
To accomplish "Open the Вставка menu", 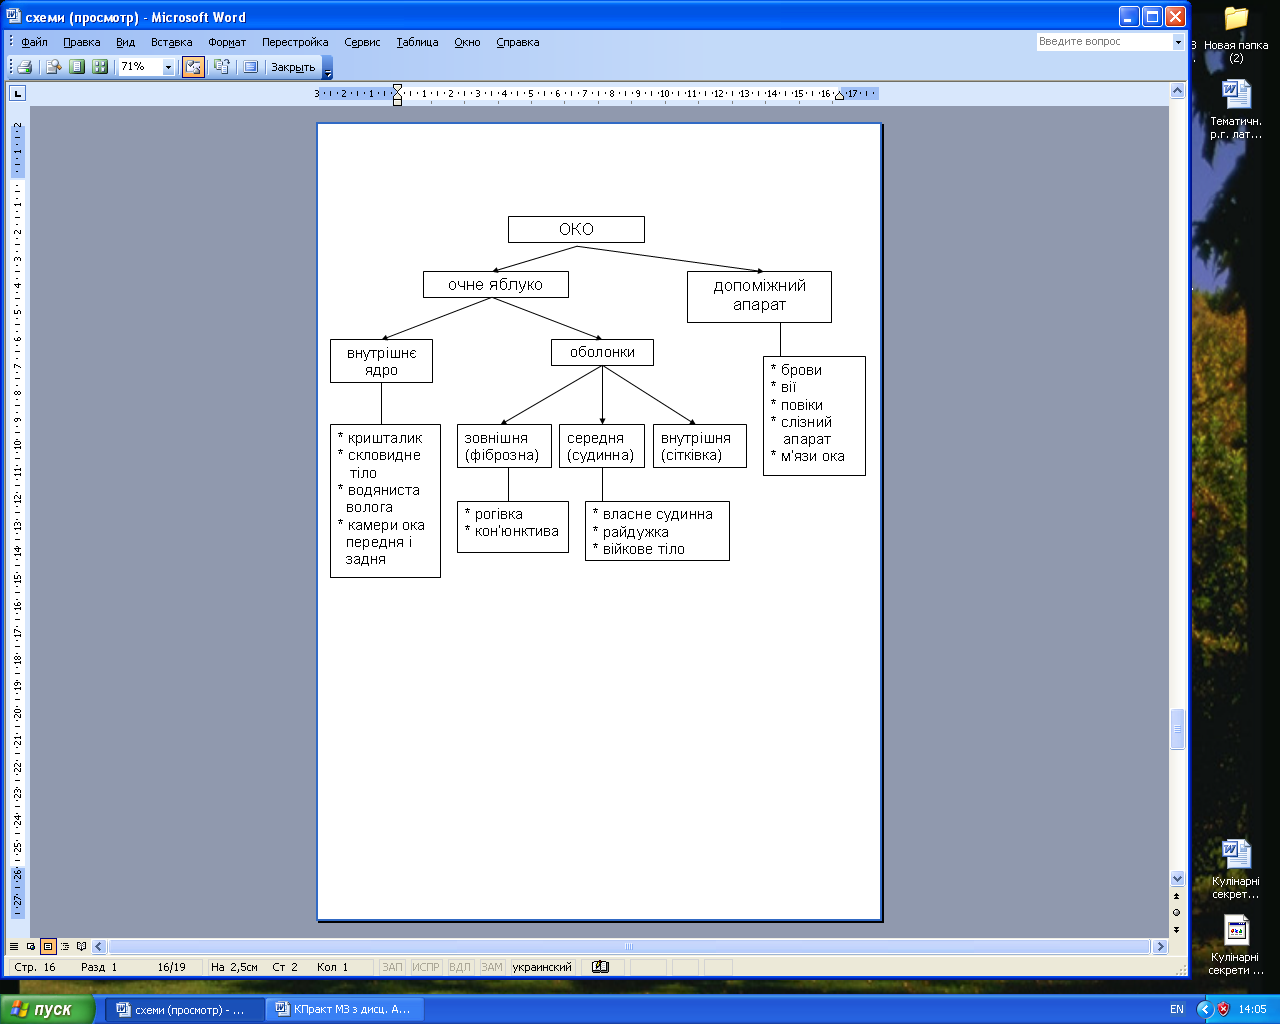I will (x=171, y=42).
